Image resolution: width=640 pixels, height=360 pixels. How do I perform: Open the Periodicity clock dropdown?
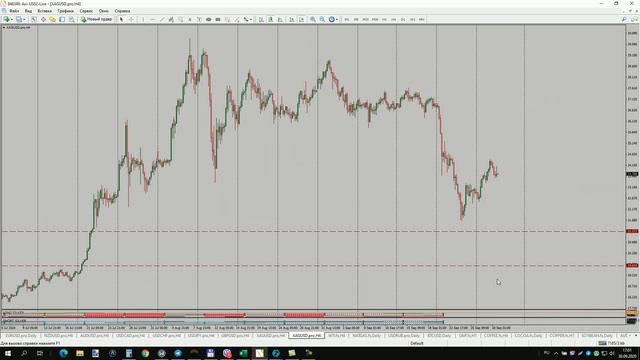pos(333,19)
